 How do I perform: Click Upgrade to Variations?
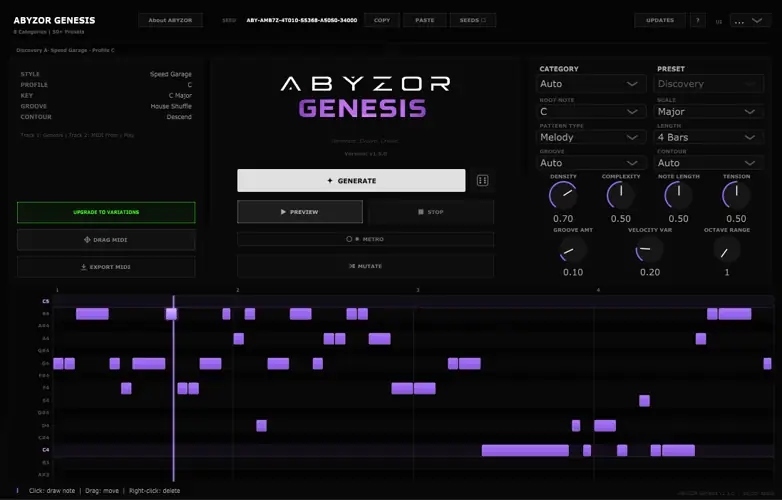click(x=106, y=212)
